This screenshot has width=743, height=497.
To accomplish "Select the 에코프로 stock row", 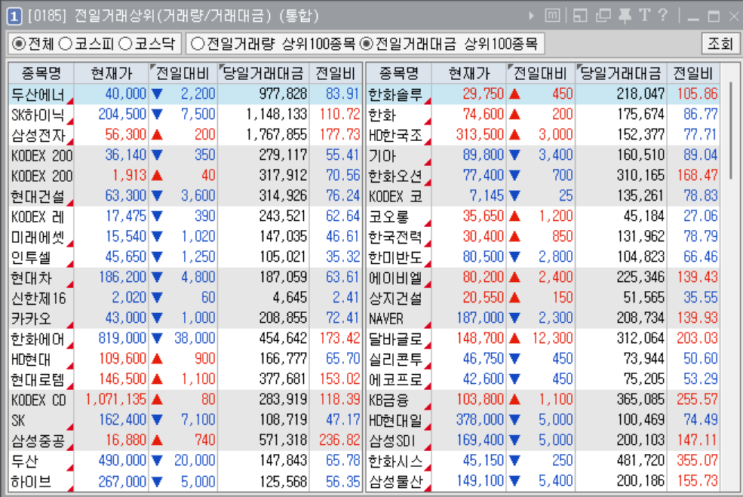I will coord(543,380).
